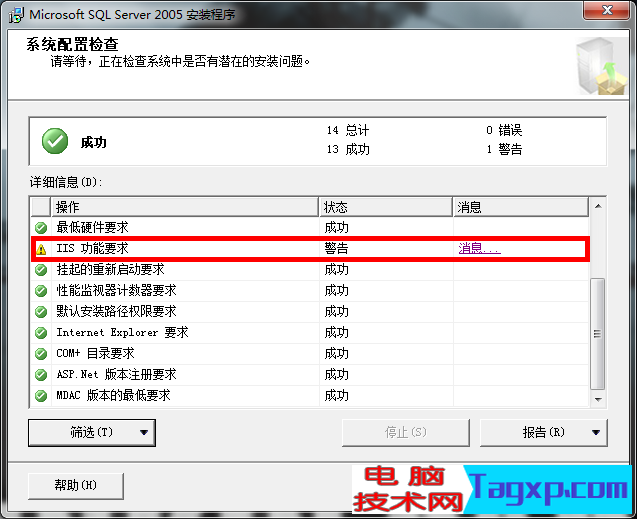Close the SQL Server 2005 setup window
The image size is (637, 519).
coord(606,10)
